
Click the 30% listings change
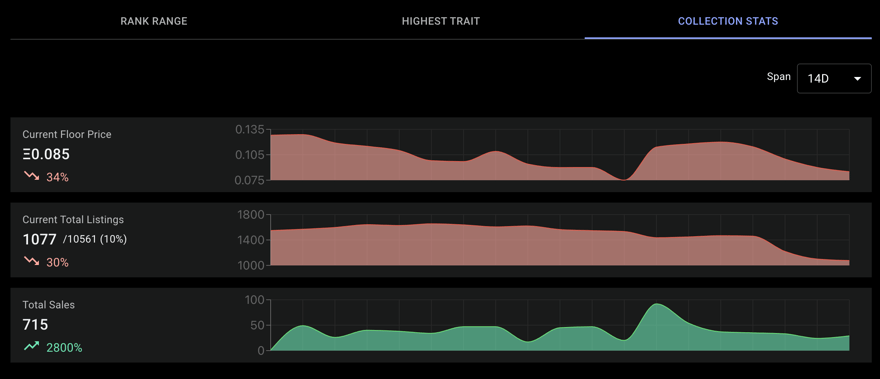[57, 263]
